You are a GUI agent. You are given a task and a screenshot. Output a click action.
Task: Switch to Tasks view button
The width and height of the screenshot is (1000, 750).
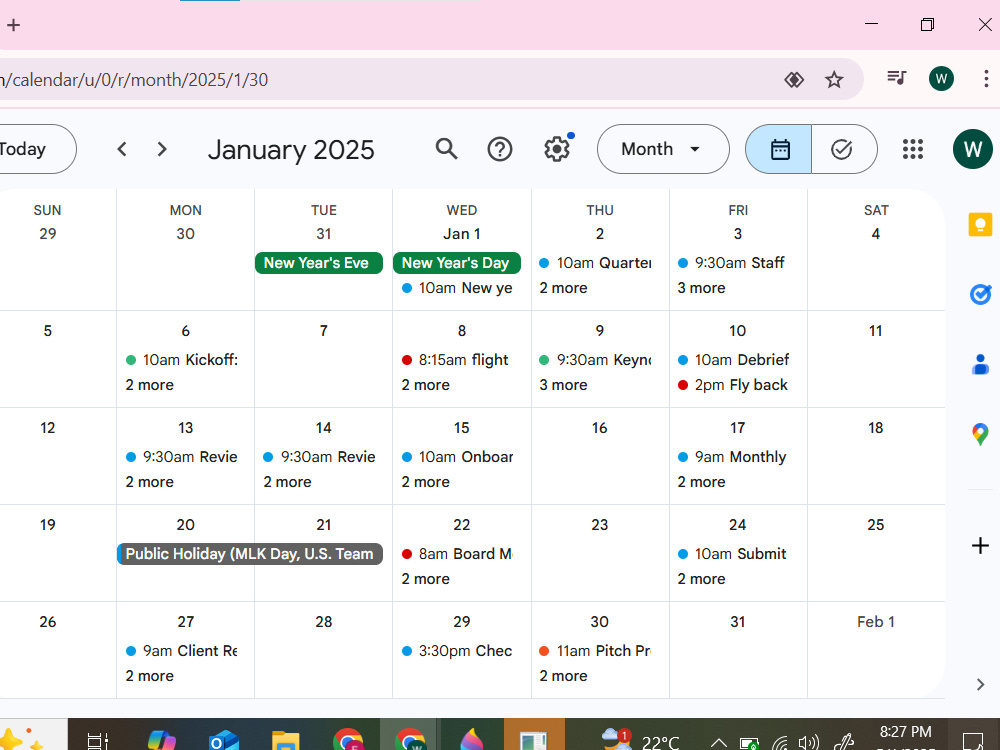pos(843,149)
